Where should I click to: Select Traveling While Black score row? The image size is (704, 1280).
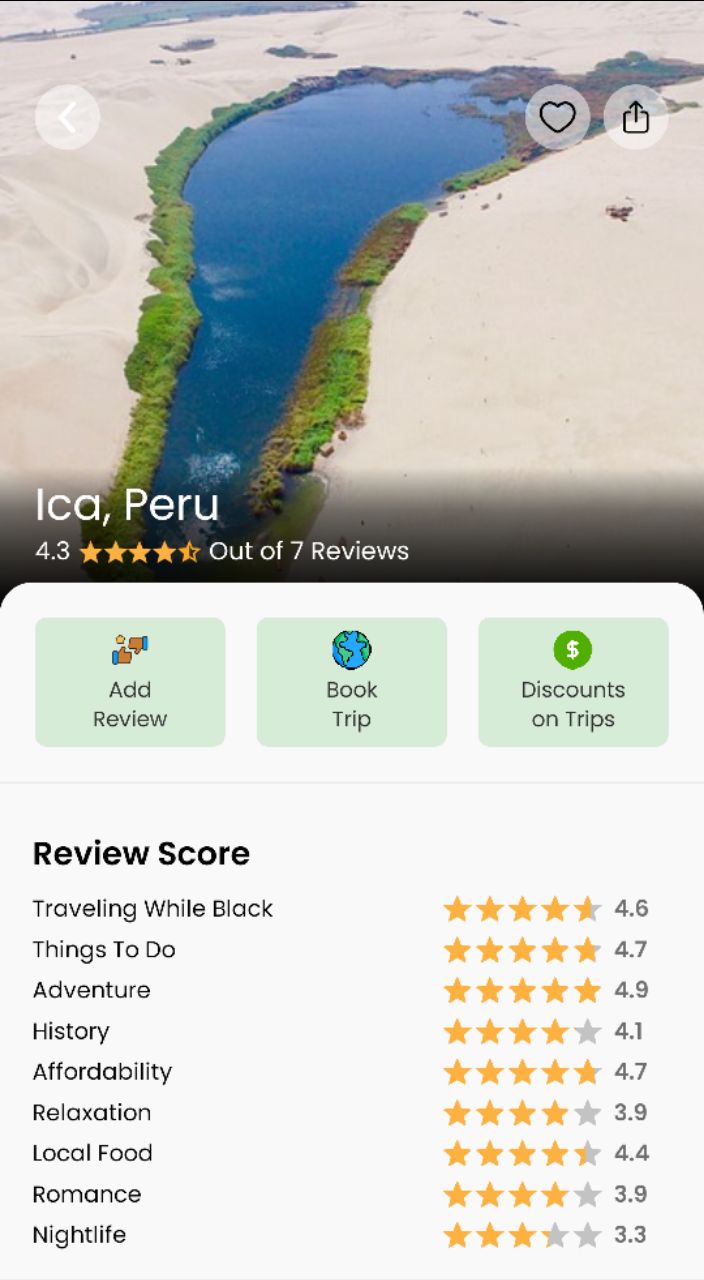tap(341, 909)
